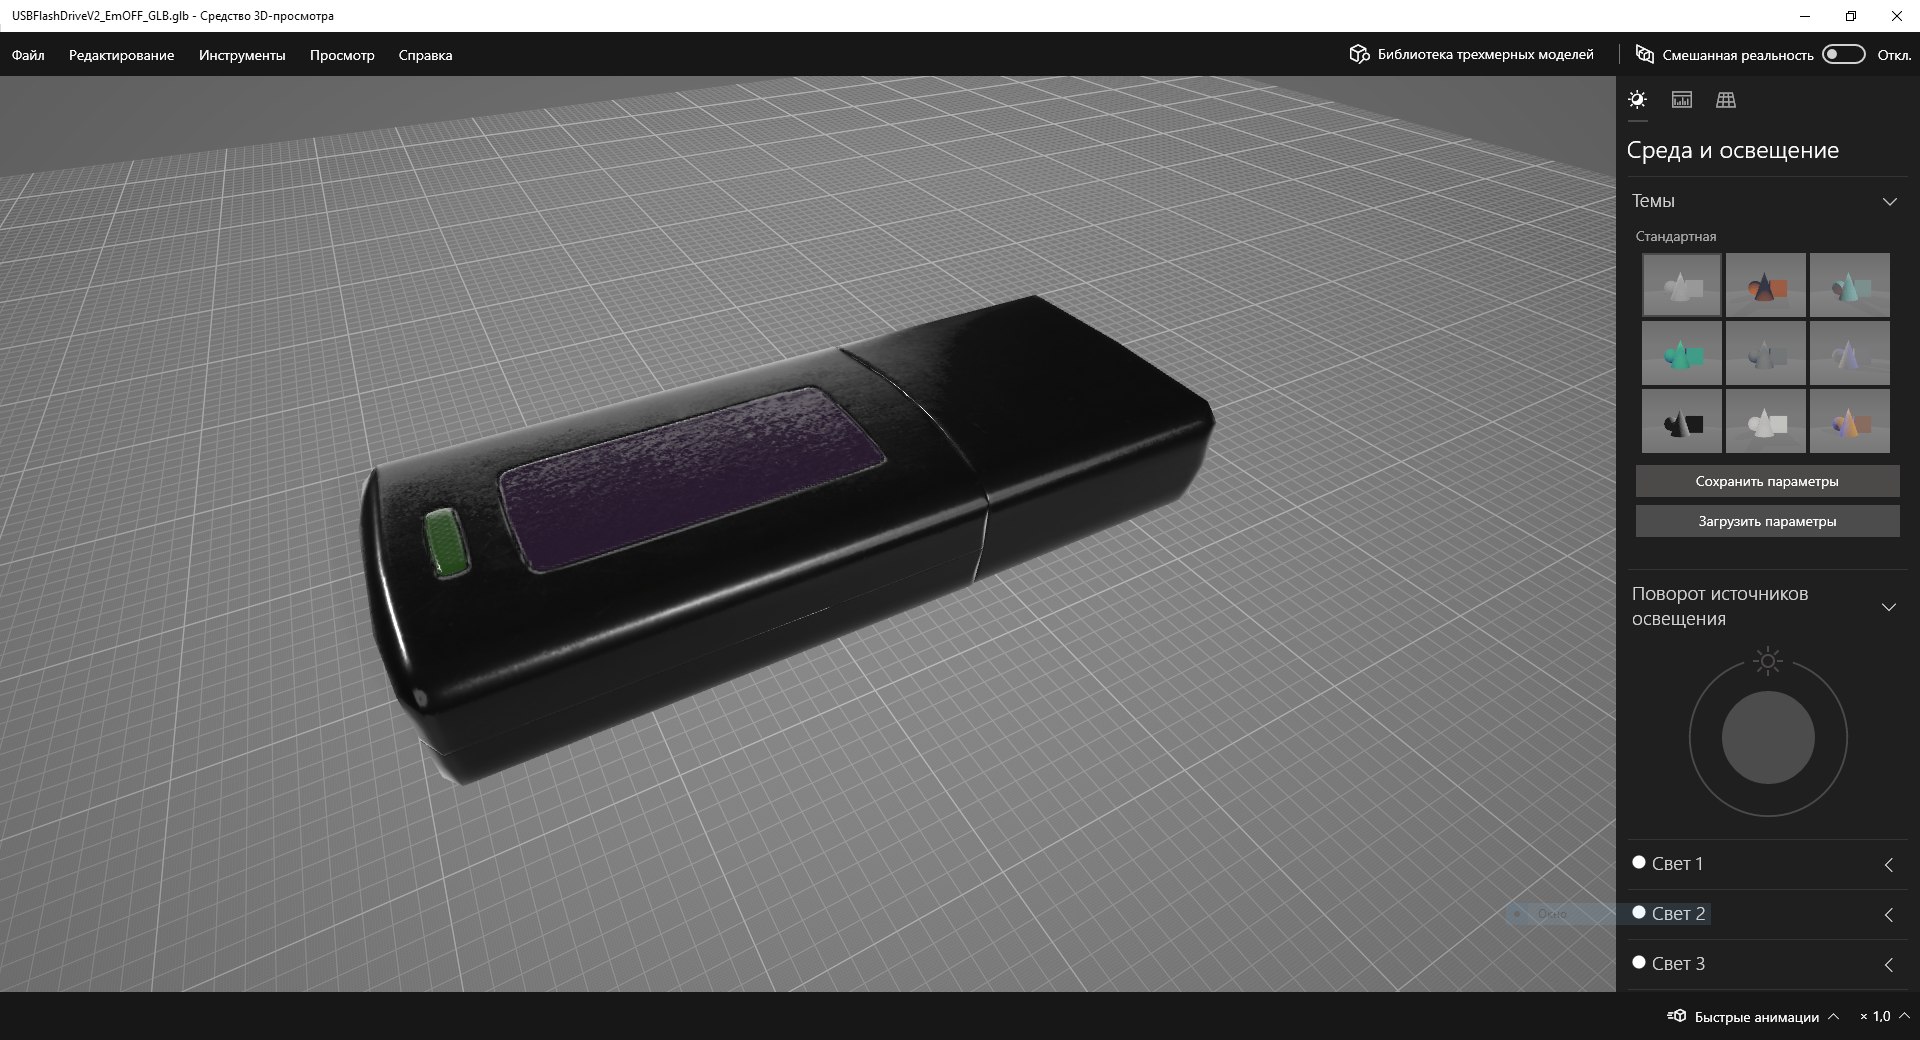Select the orange cone theme thumbnail
Screen dimensions: 1920x1040
(x=1766, y=285)
